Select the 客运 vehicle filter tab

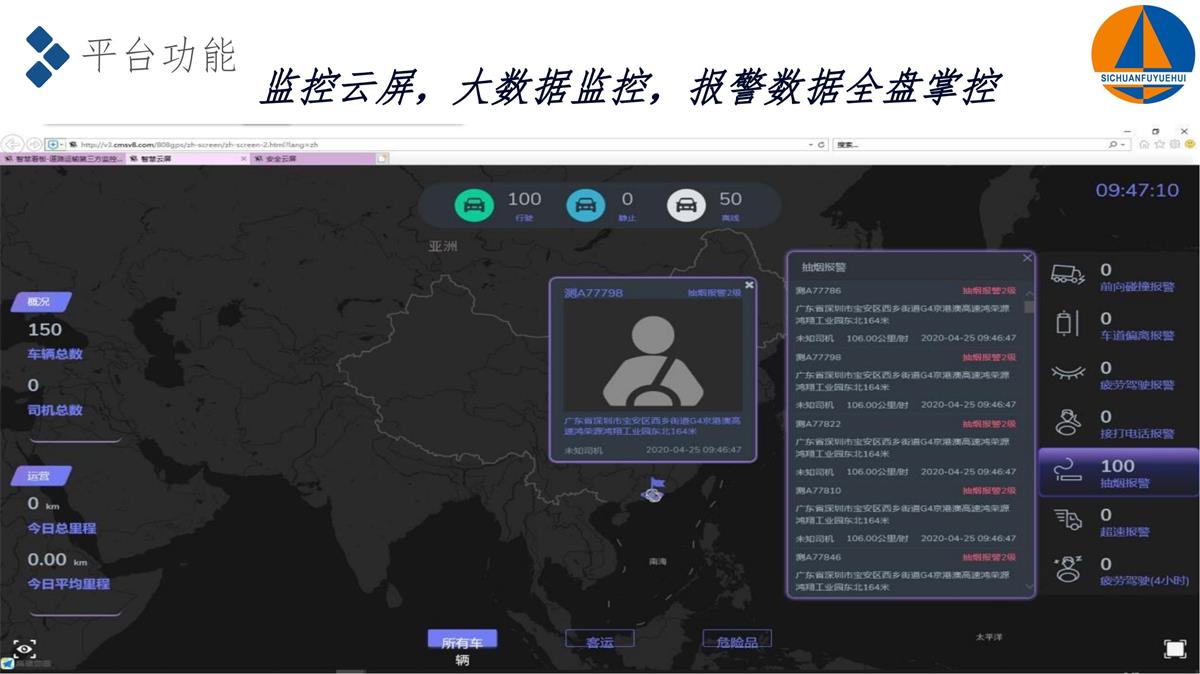coord(600,641)
